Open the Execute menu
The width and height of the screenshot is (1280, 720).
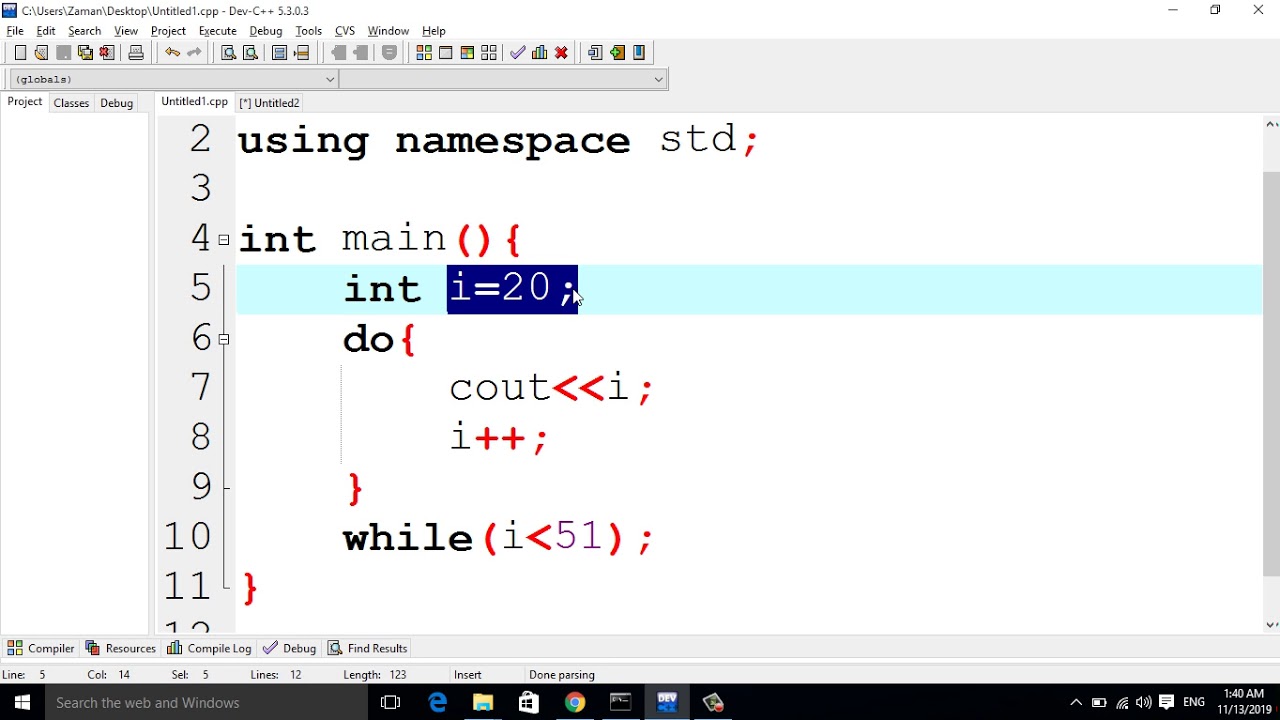tap(217, 31)
